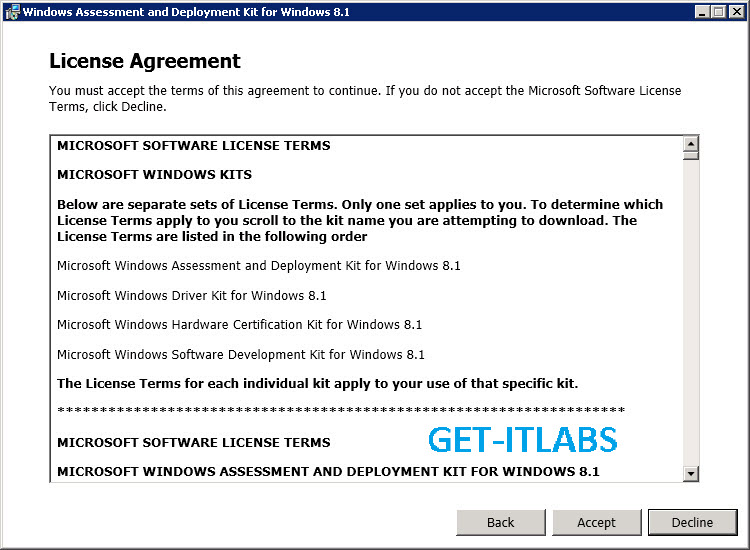This screenshot has height=550, width=750.
Task: Click the license text scroll up arrow
Action: click(x=691, y=143)
